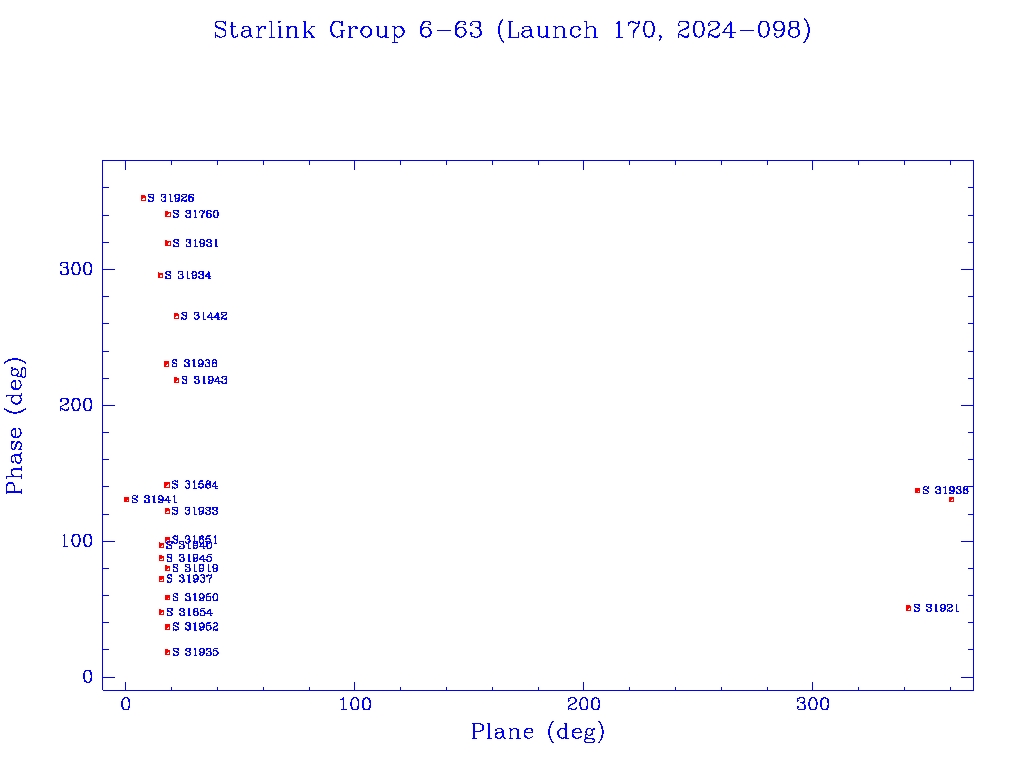
Task: Select the S 31943 satellite label
Action: 204,380
